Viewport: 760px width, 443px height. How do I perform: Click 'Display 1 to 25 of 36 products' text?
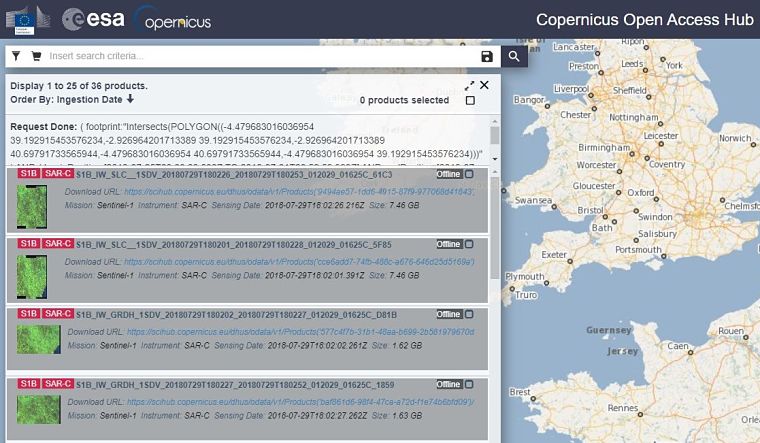79,86
